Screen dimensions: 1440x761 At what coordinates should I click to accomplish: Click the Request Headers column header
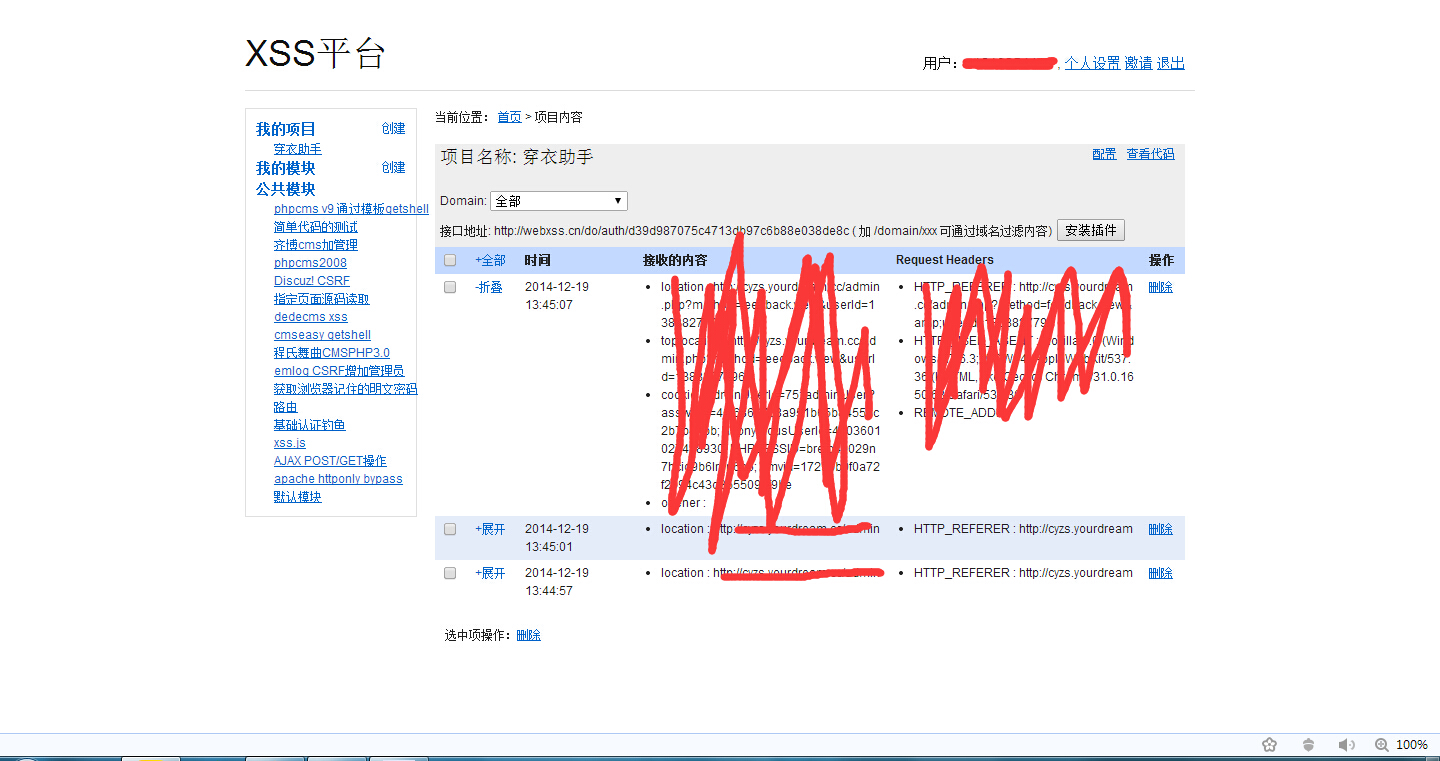click(x=945, y=260)
